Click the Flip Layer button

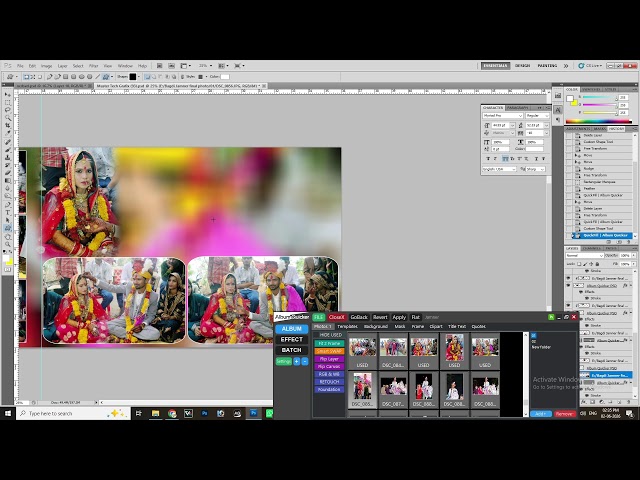329,359
